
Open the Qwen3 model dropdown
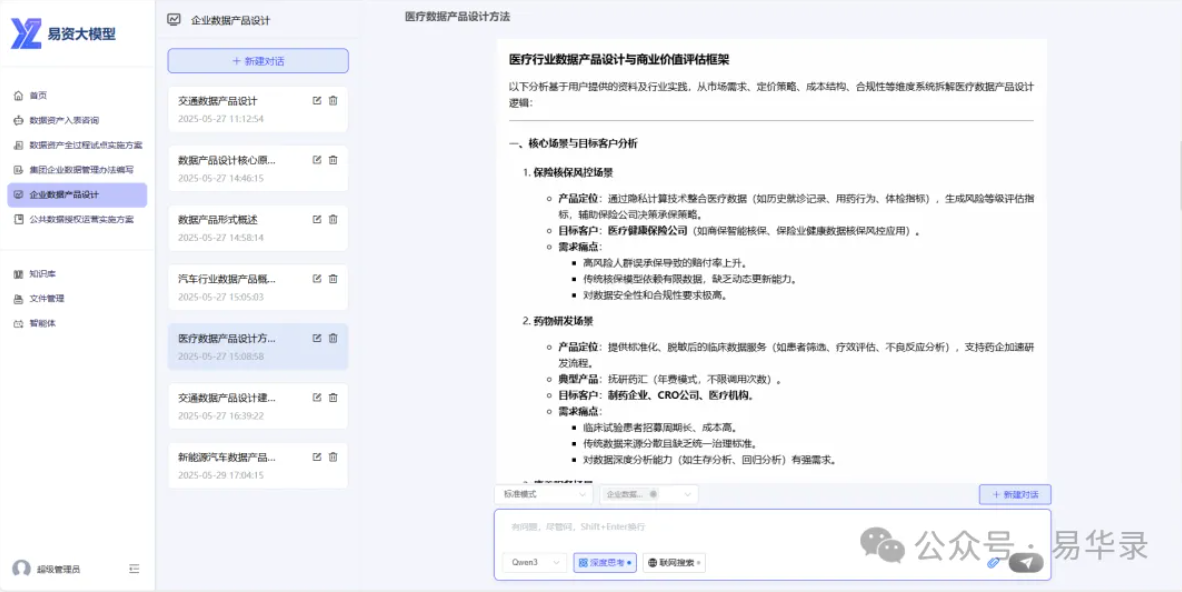(534, 563)
